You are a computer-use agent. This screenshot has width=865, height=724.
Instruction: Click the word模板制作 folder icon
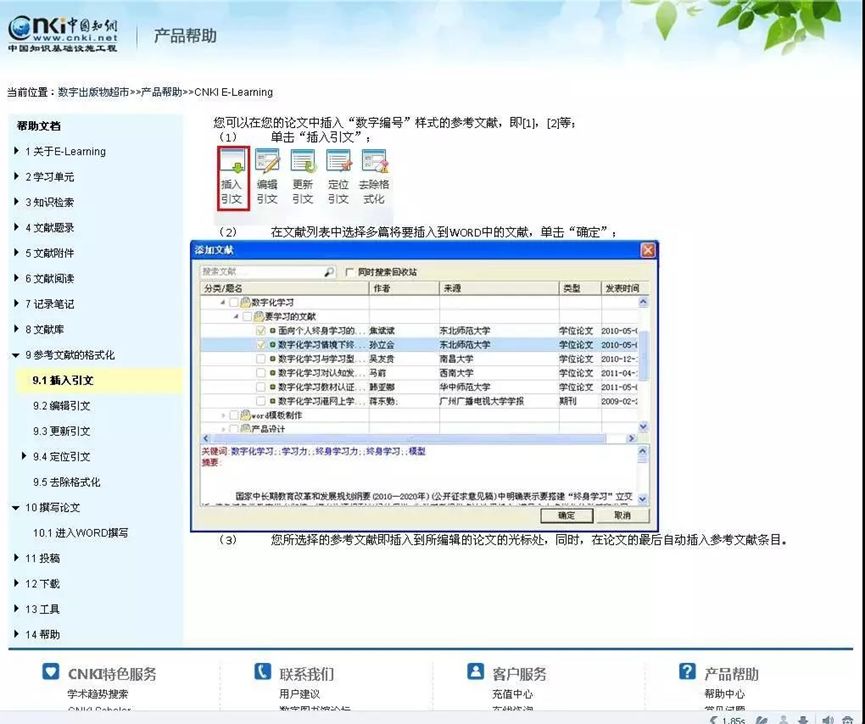245,415
